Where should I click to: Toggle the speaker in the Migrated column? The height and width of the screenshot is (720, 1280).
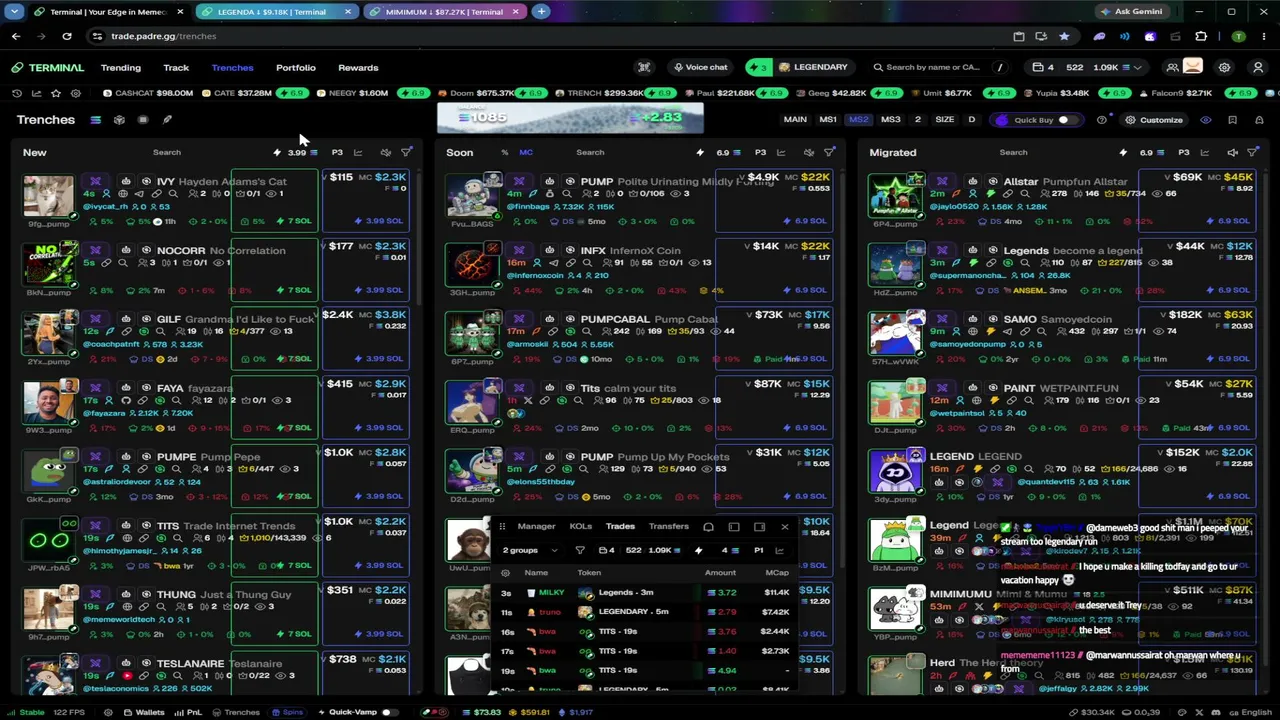click(x=1232, y=153)
